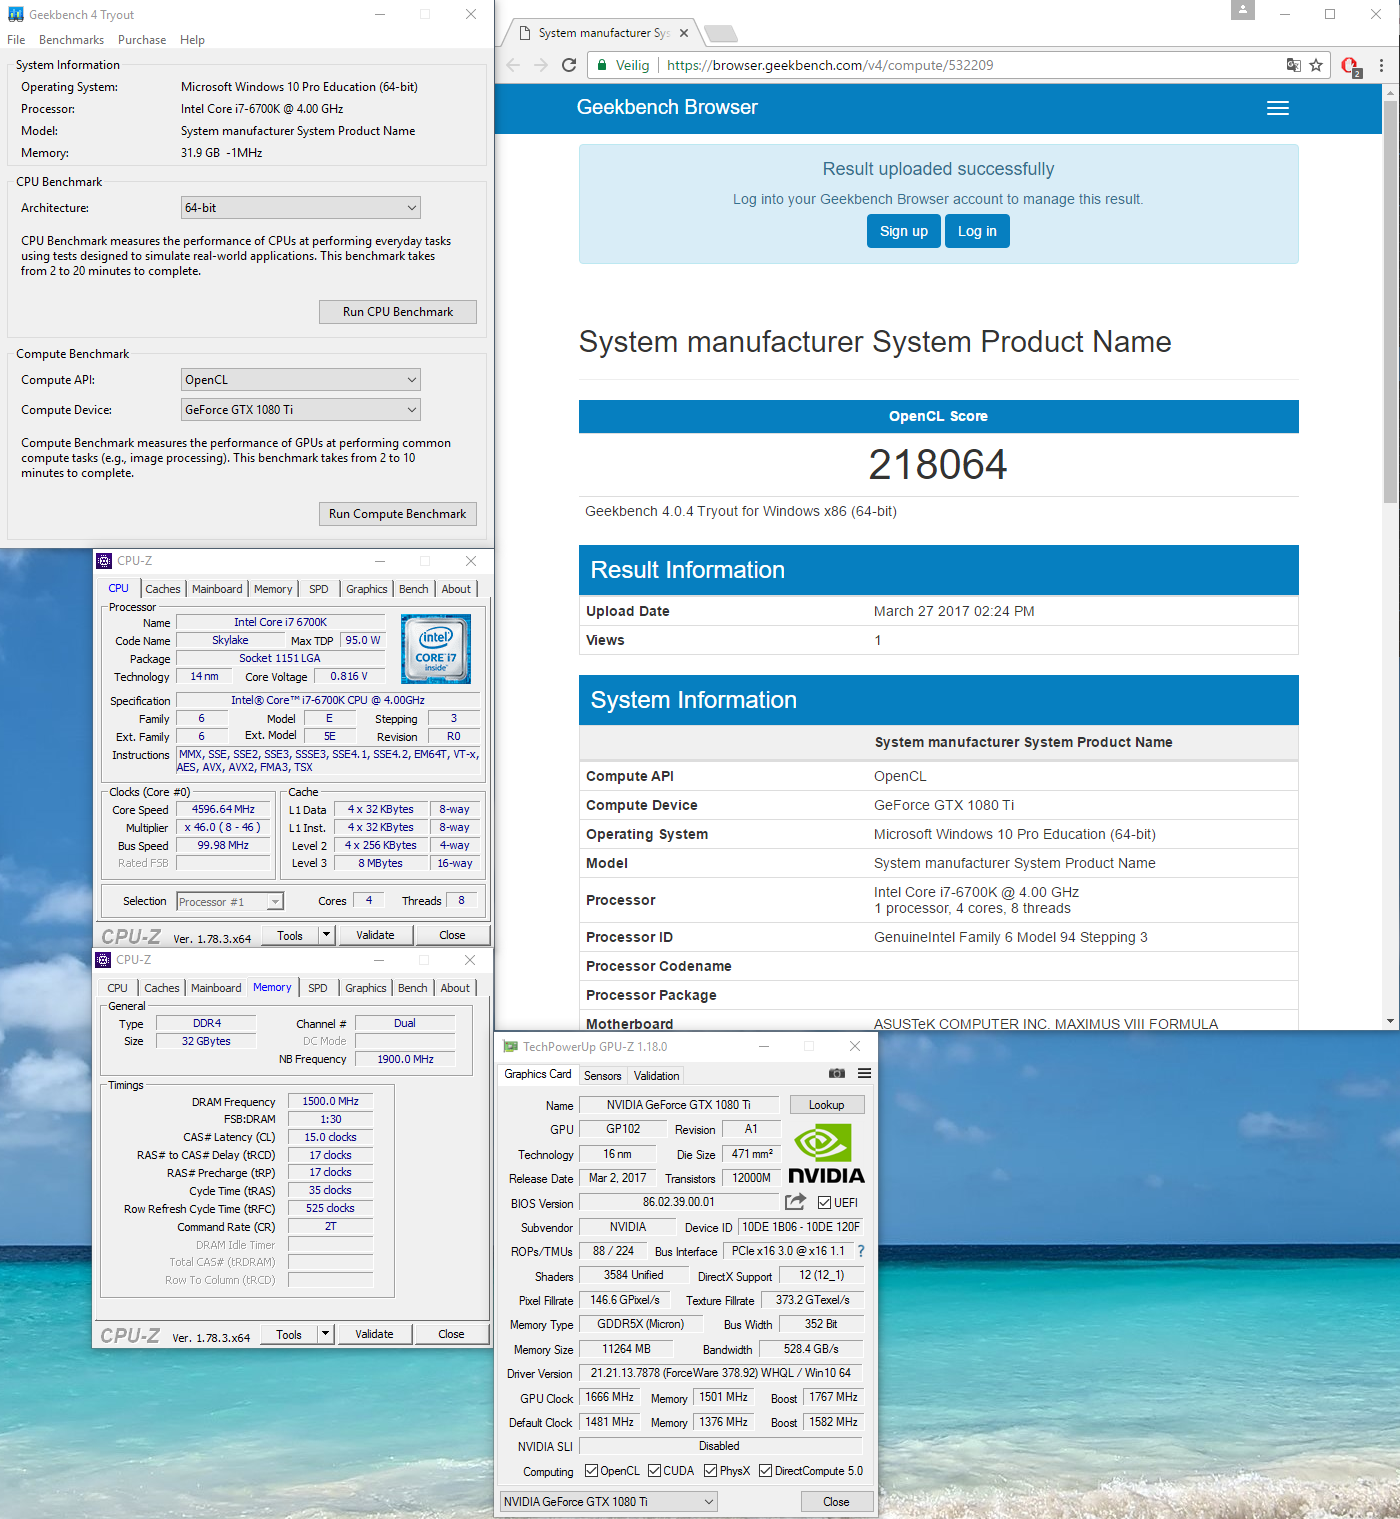Switch to SPD tab in bottom CPU-Z
The width and height of the screenshot is (1400, 1519).
point(317,988)
